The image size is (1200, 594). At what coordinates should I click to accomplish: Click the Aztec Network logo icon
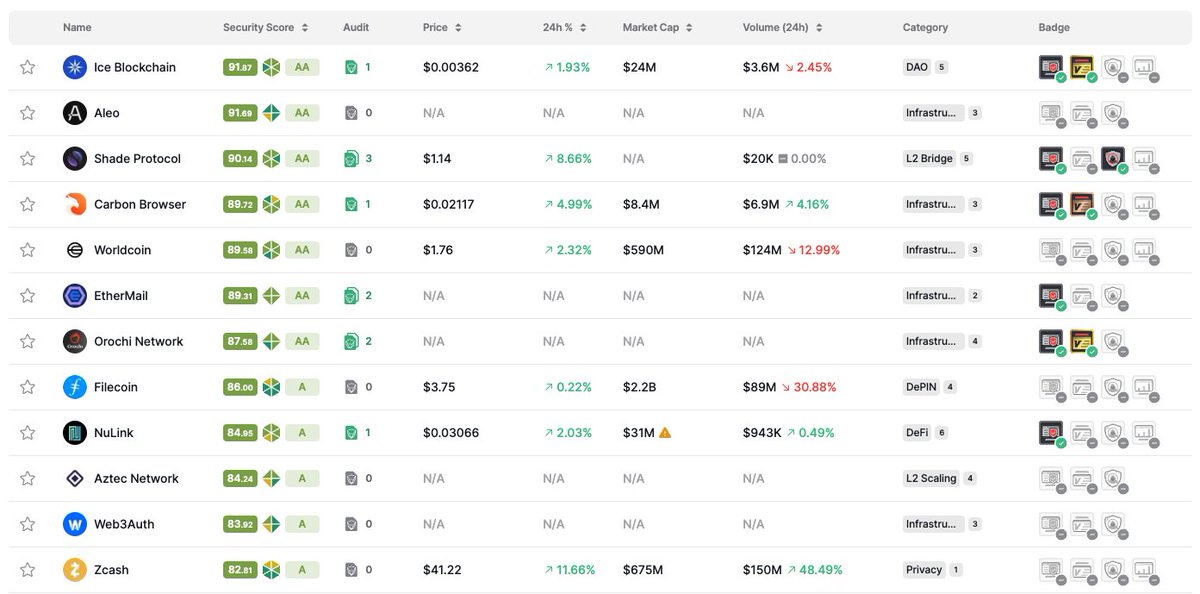[x=75, y=479]
